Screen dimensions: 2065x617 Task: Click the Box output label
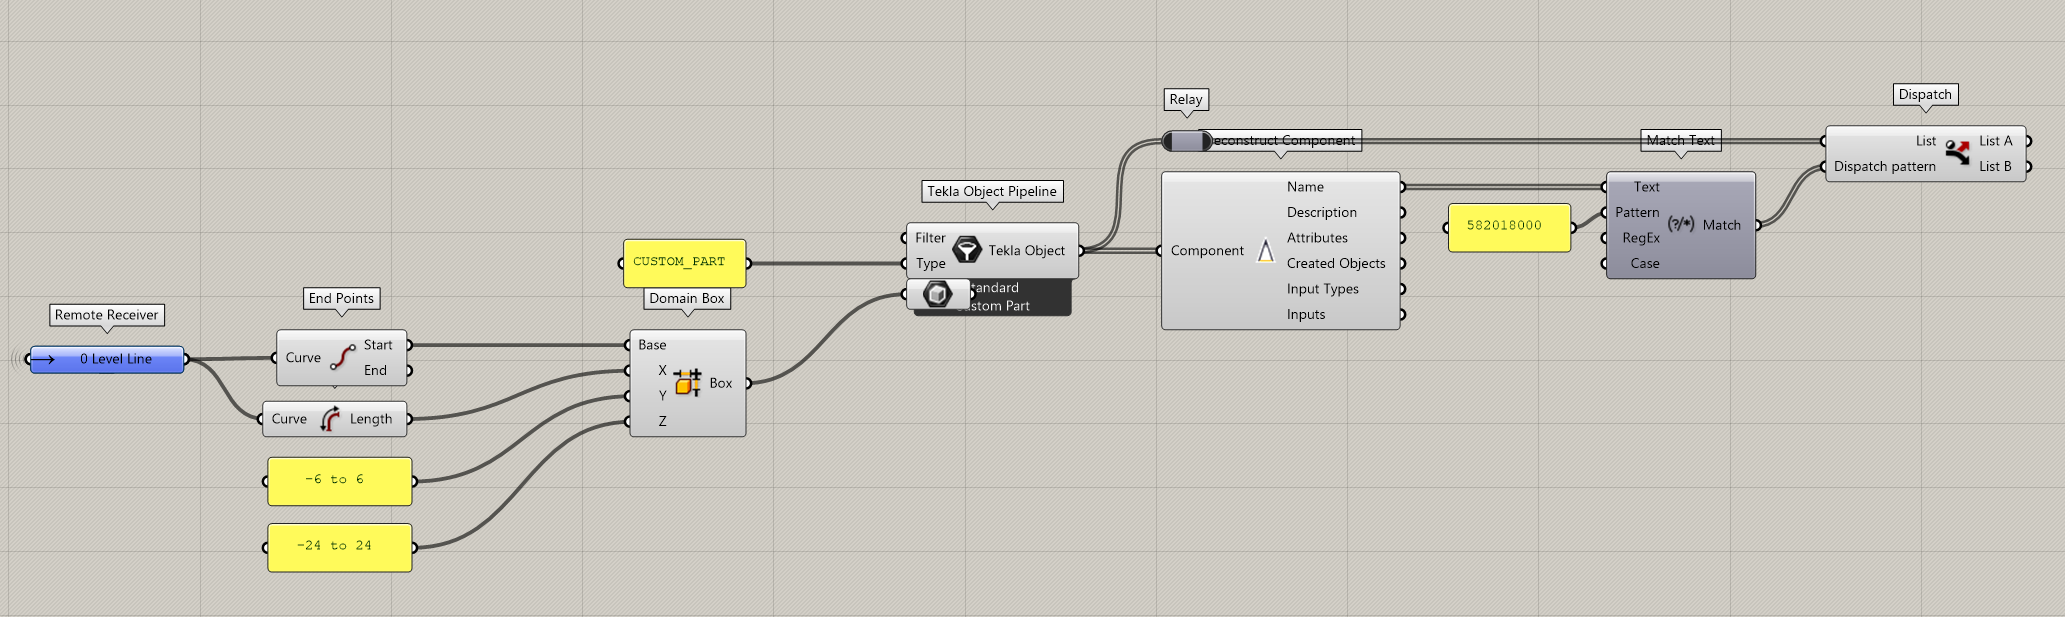coord(721,383)
